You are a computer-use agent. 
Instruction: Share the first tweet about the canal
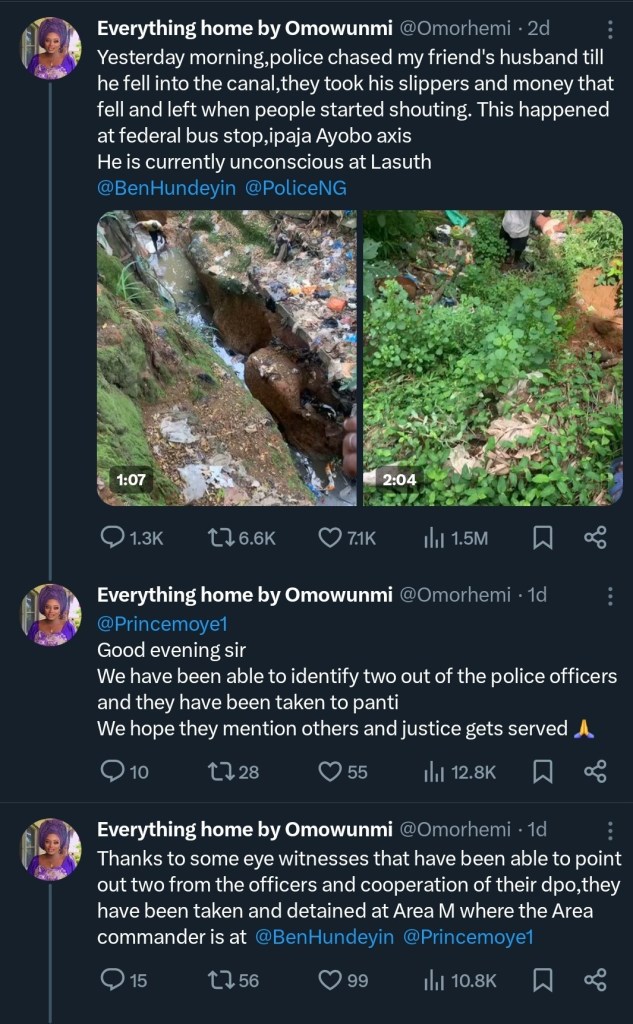pyautogui.click(x=595, y=538)
